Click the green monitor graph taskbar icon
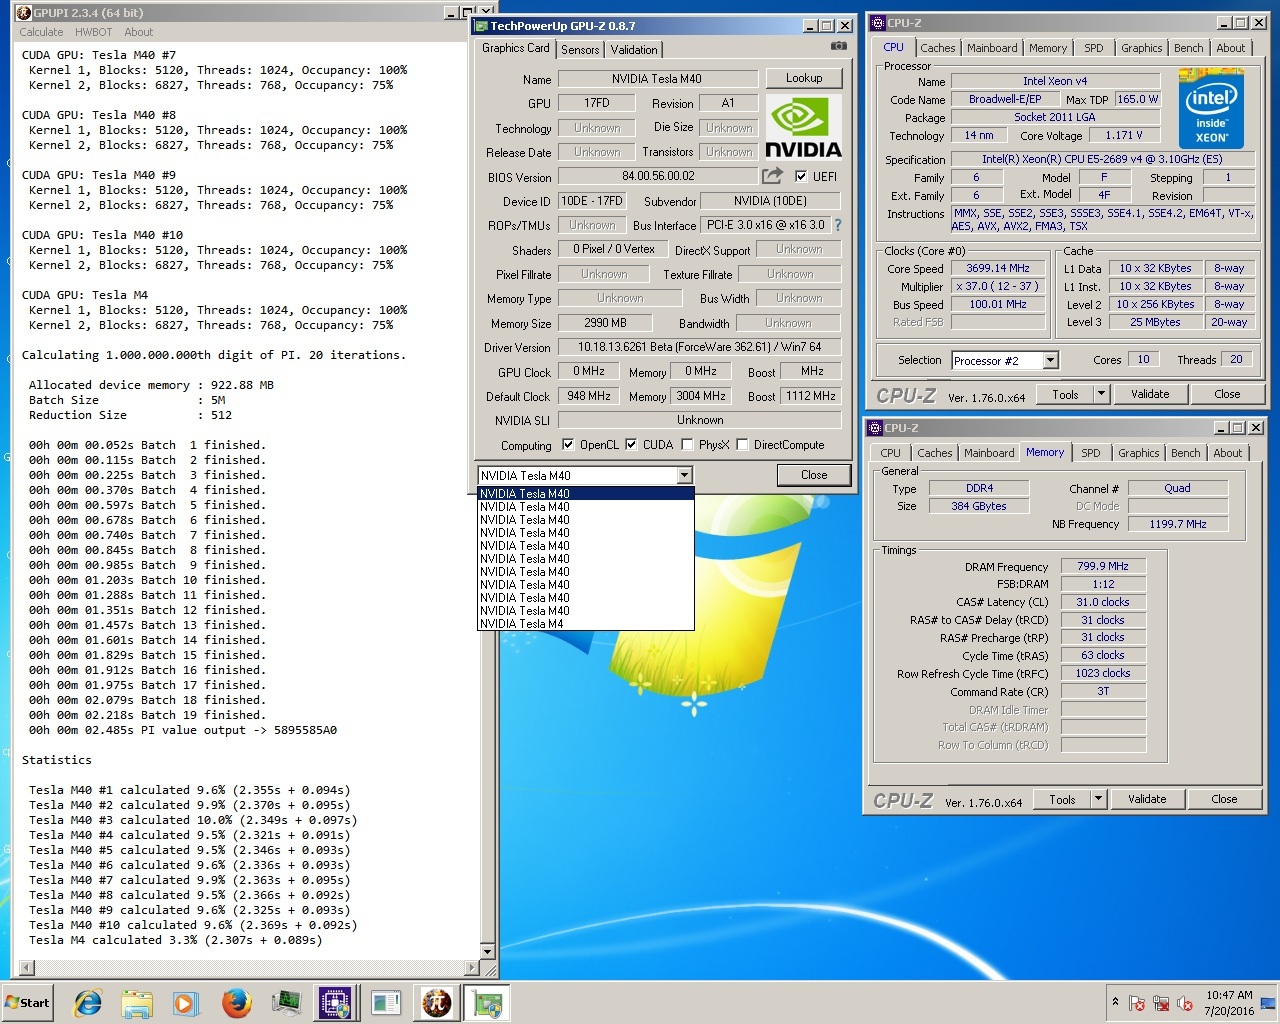Screen dimensions: 1280x1024 (x=286, y=1002)
